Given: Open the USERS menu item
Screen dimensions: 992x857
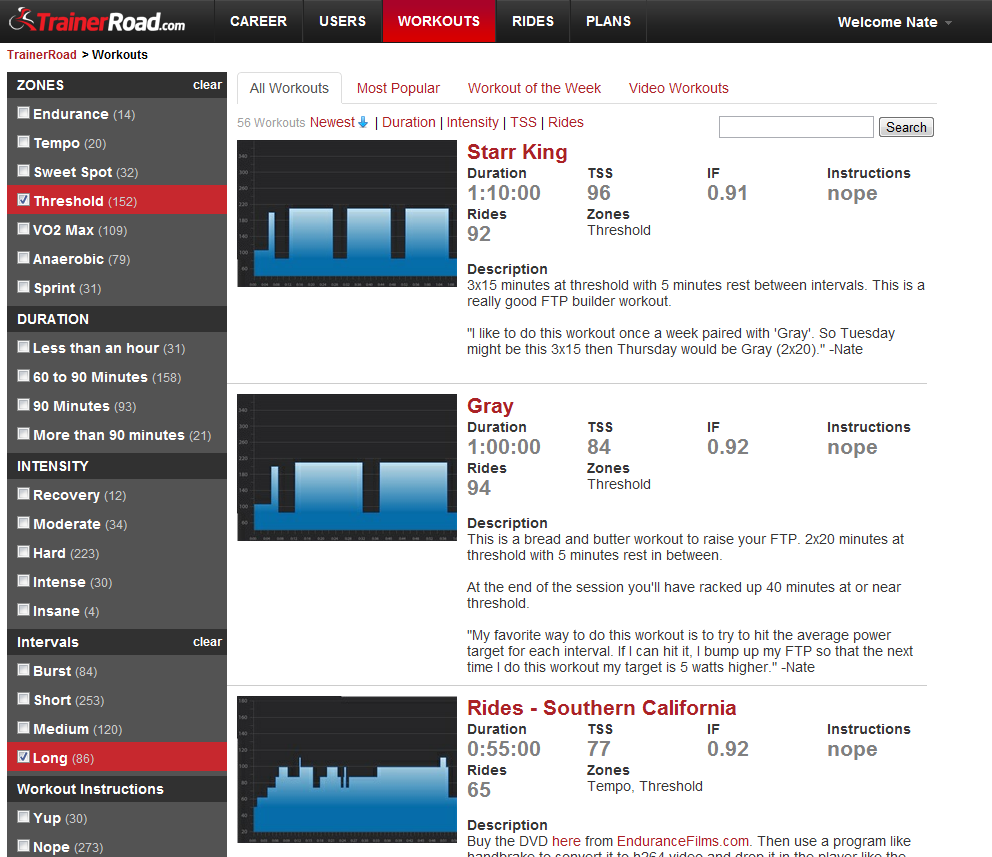Looking at the screenshot, I should pos(342,21).
